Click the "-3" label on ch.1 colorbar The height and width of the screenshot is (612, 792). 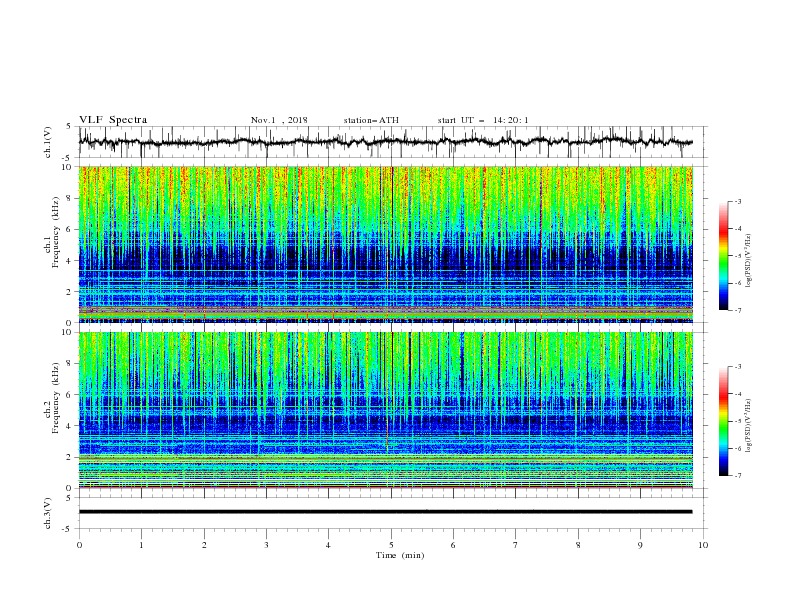pos(737,201)
